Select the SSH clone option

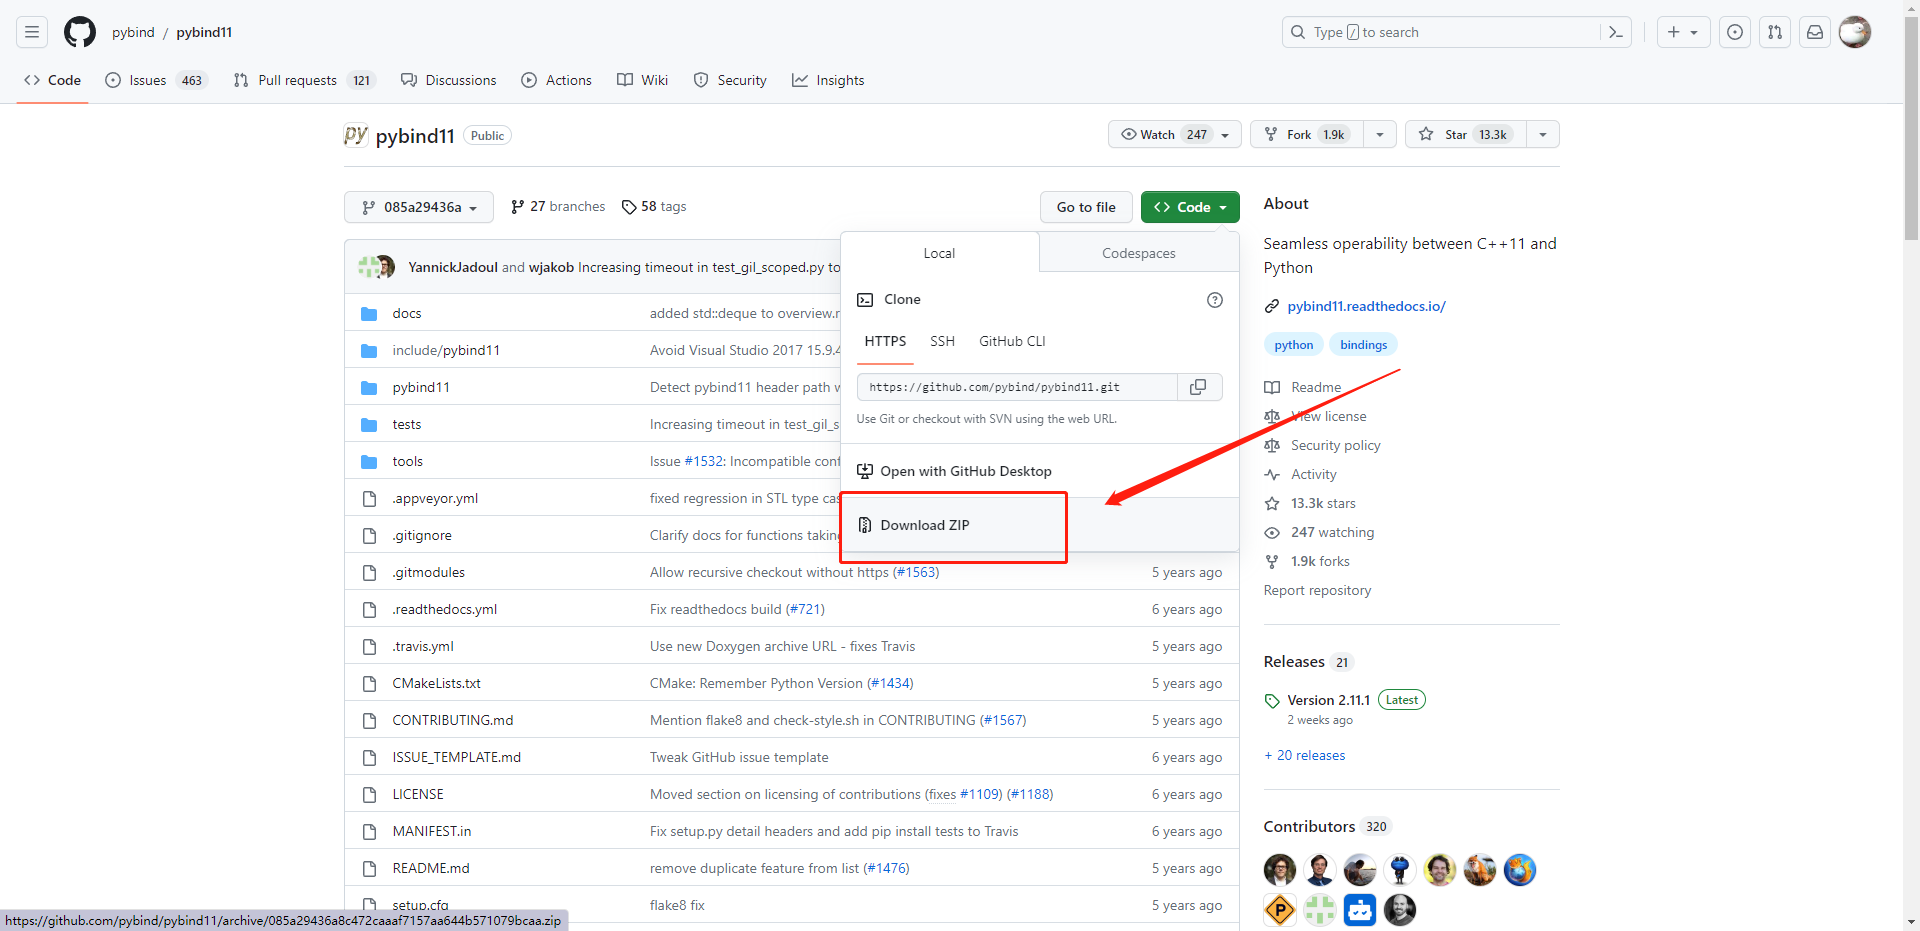[x=942, y=341]
